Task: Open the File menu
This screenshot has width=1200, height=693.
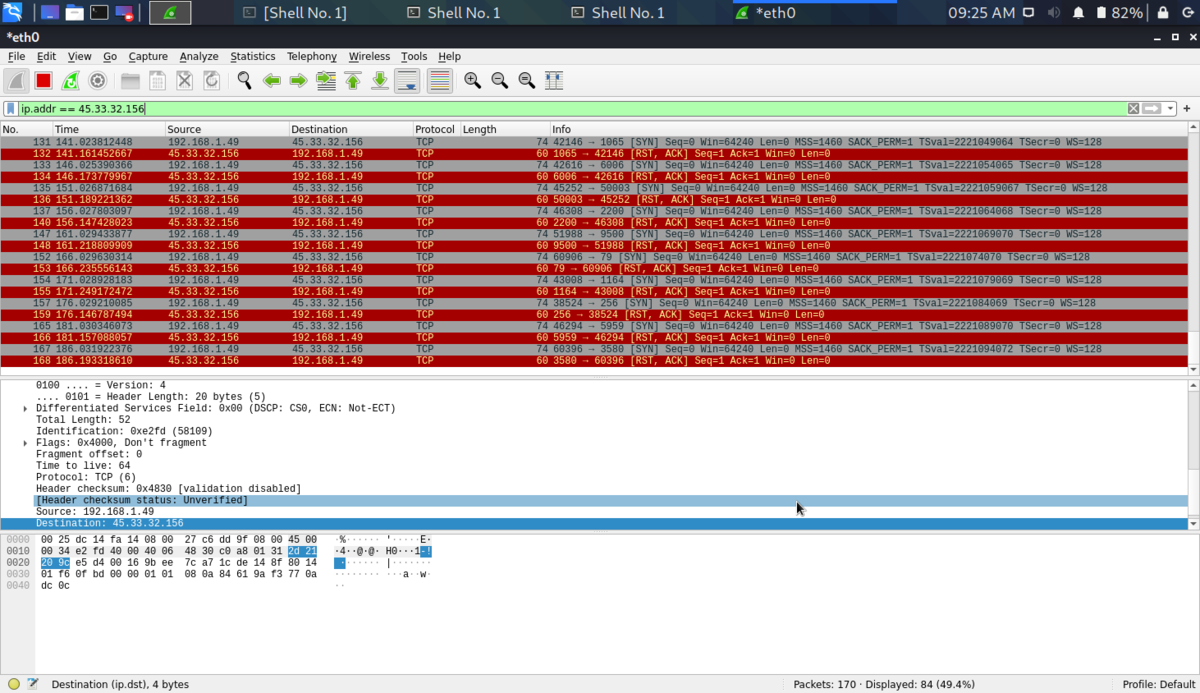Action: tap(16, 56)
